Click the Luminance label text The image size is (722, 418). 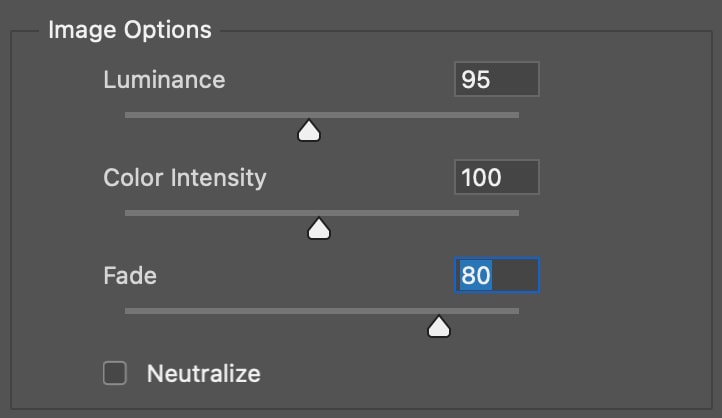point(164,80)
